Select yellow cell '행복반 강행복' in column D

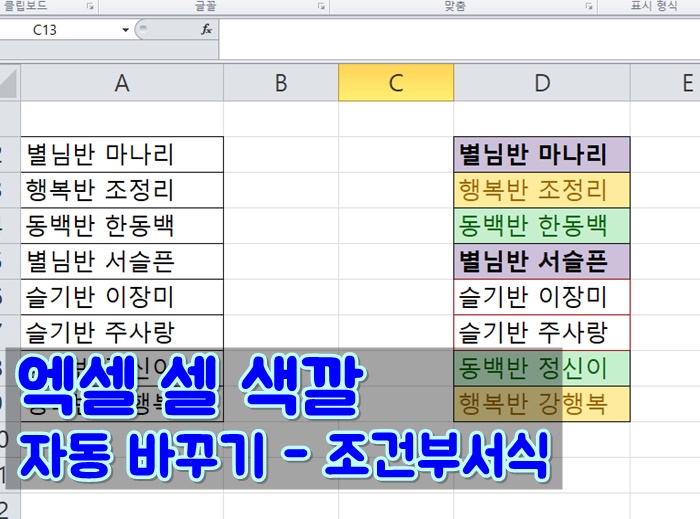pos(542,404)
